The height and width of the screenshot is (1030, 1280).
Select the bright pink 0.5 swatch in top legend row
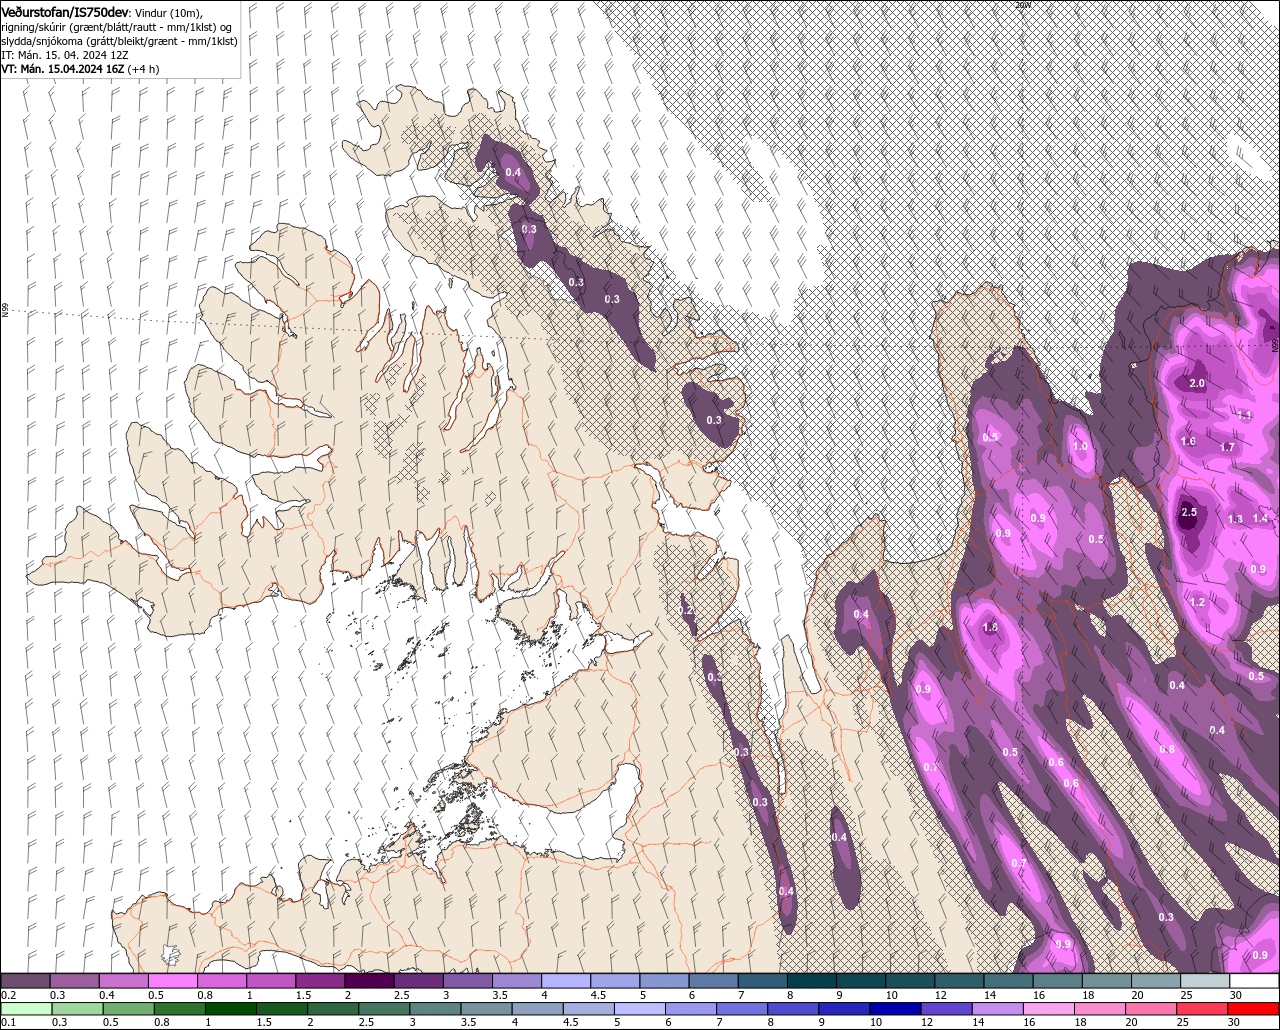click(173, 982)
